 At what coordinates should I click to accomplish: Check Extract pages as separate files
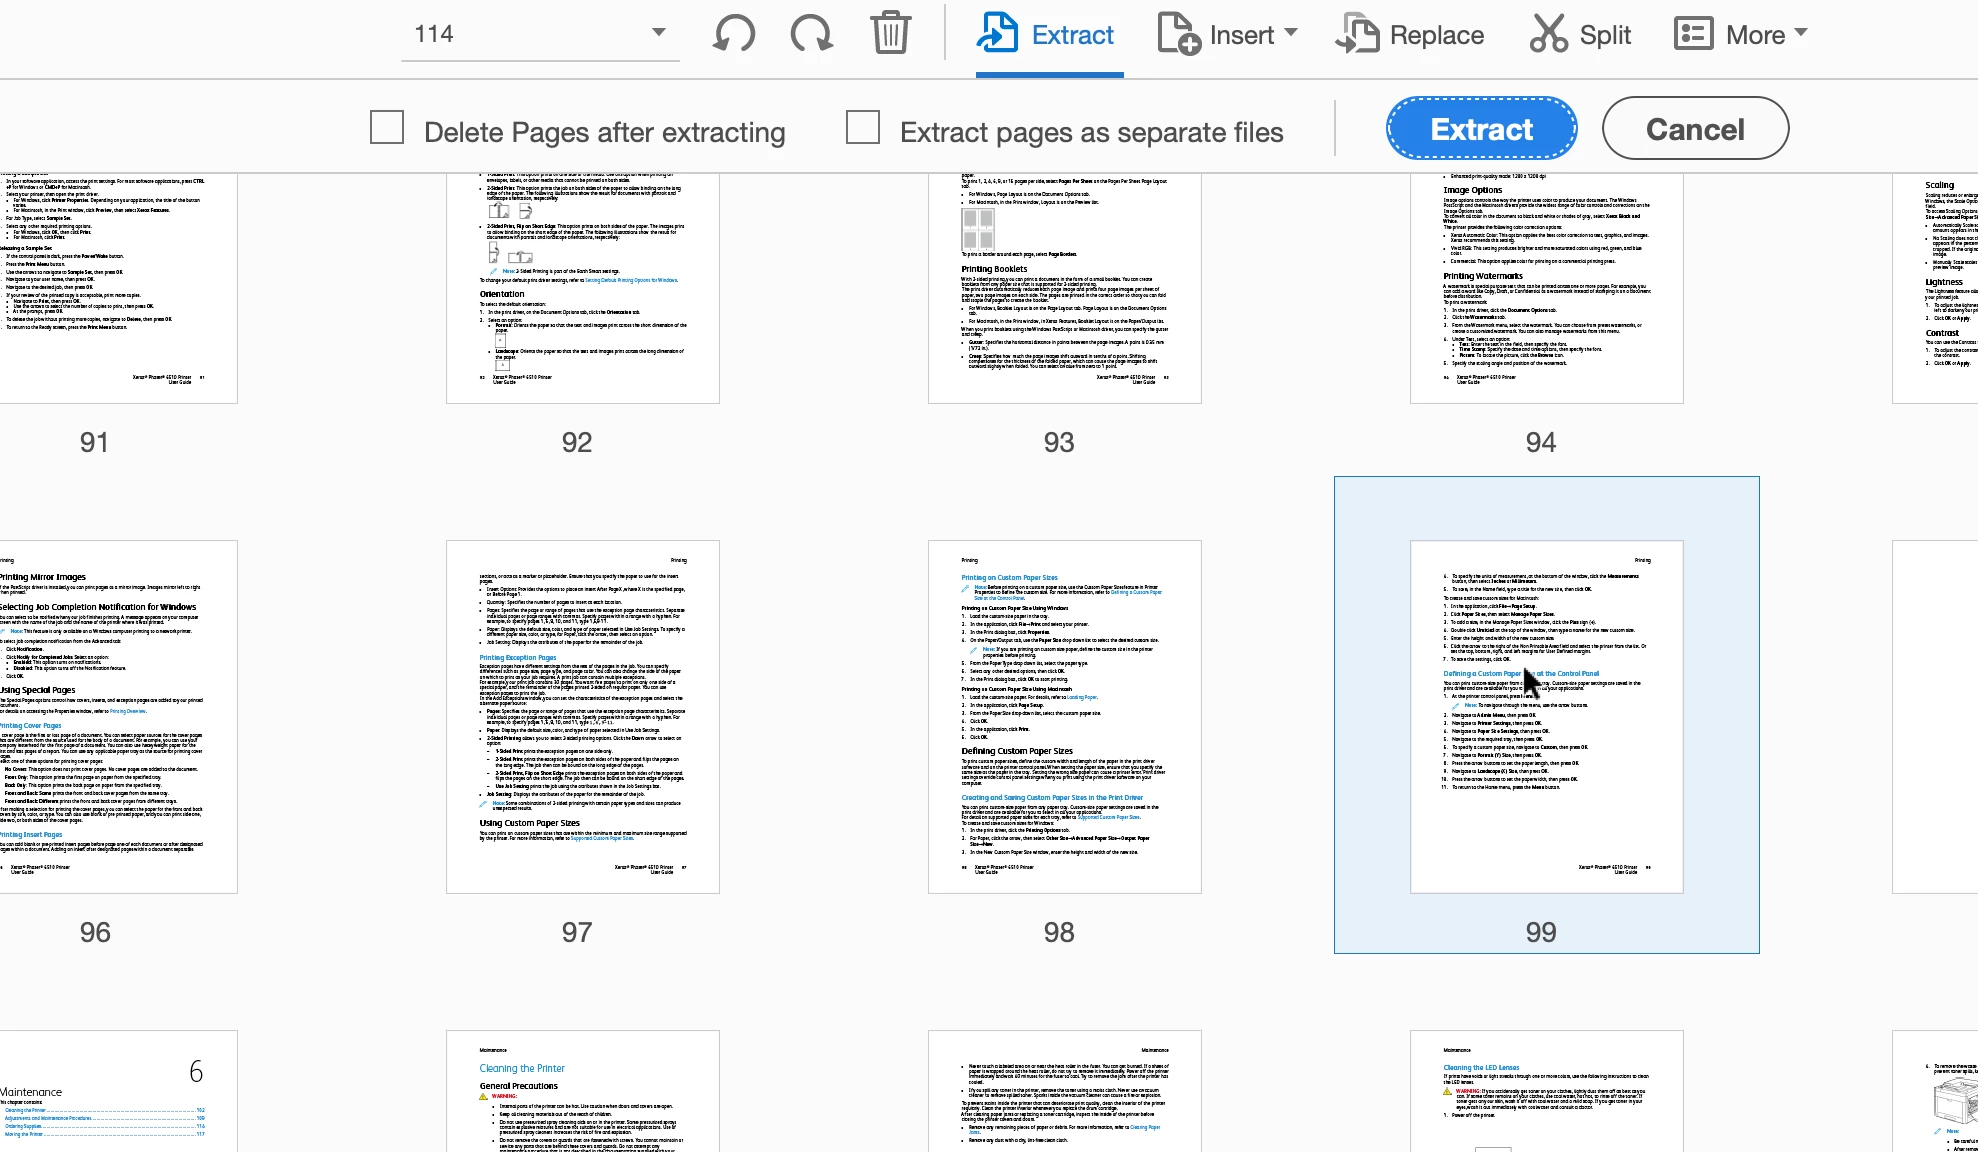coord(863,128)
